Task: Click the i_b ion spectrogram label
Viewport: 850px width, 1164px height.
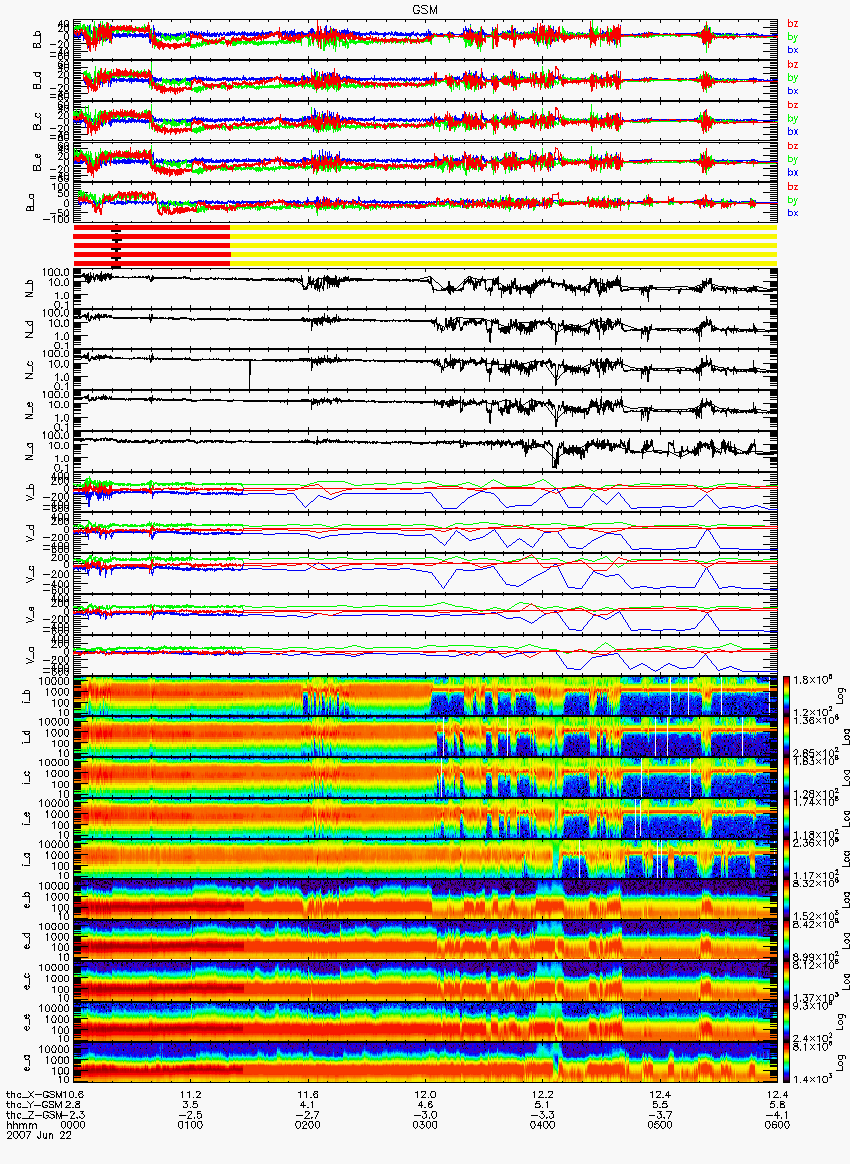Action: (24, 696)
